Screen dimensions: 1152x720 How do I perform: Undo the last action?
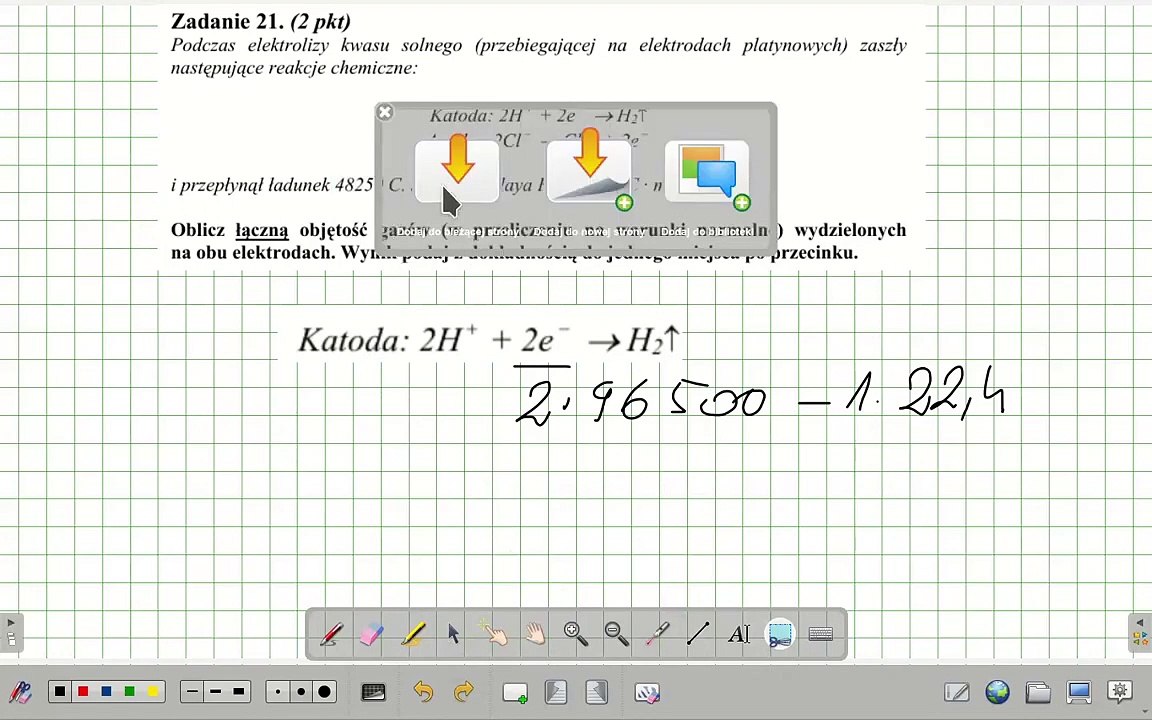423,691
